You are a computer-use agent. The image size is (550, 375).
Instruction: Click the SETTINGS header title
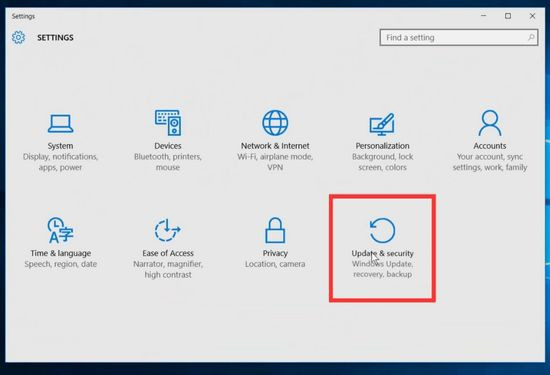pyautogui.click(x=55, y=38)
